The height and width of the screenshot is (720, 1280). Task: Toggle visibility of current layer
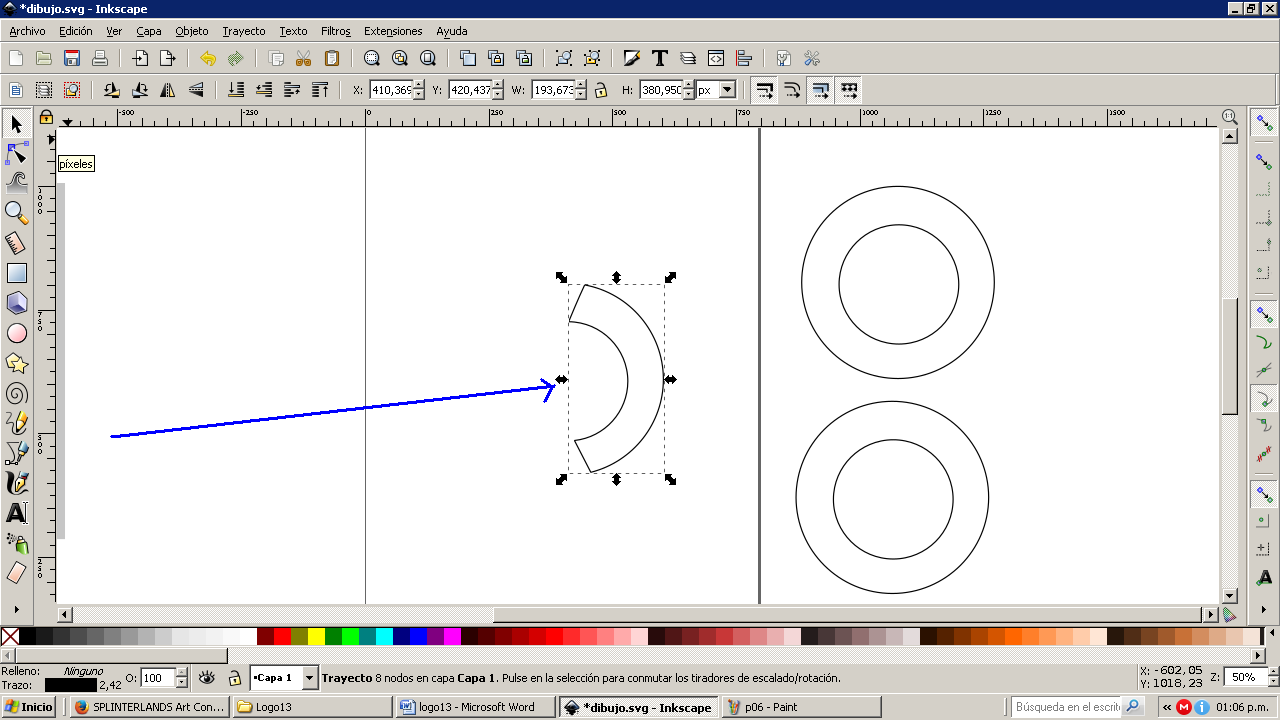(207, 678)
